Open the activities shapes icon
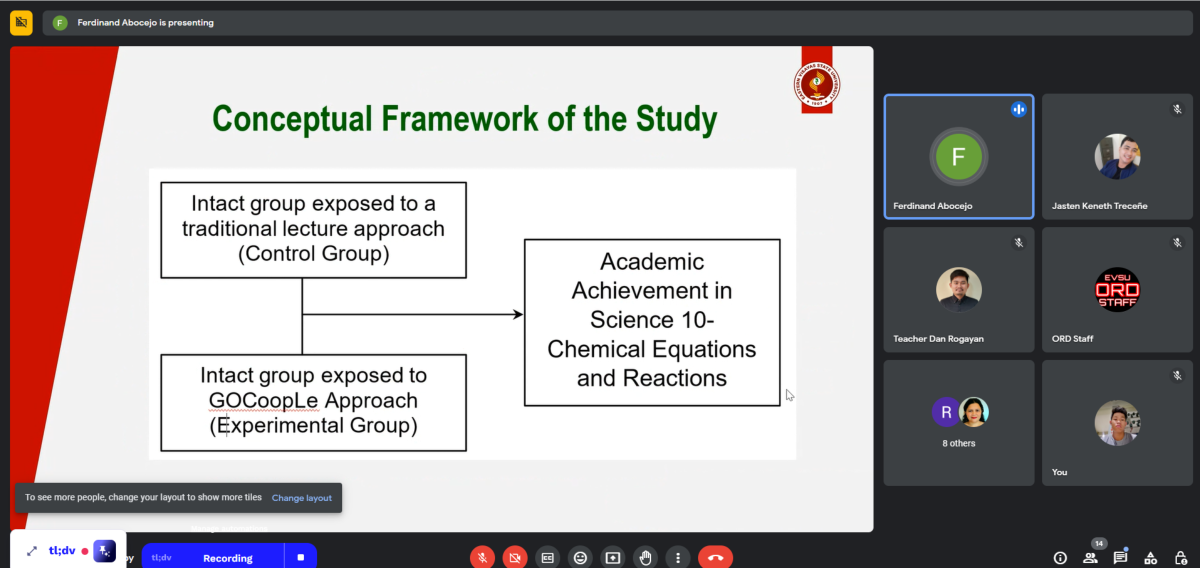1200x568 pixels. click(x=1150, y=557)
